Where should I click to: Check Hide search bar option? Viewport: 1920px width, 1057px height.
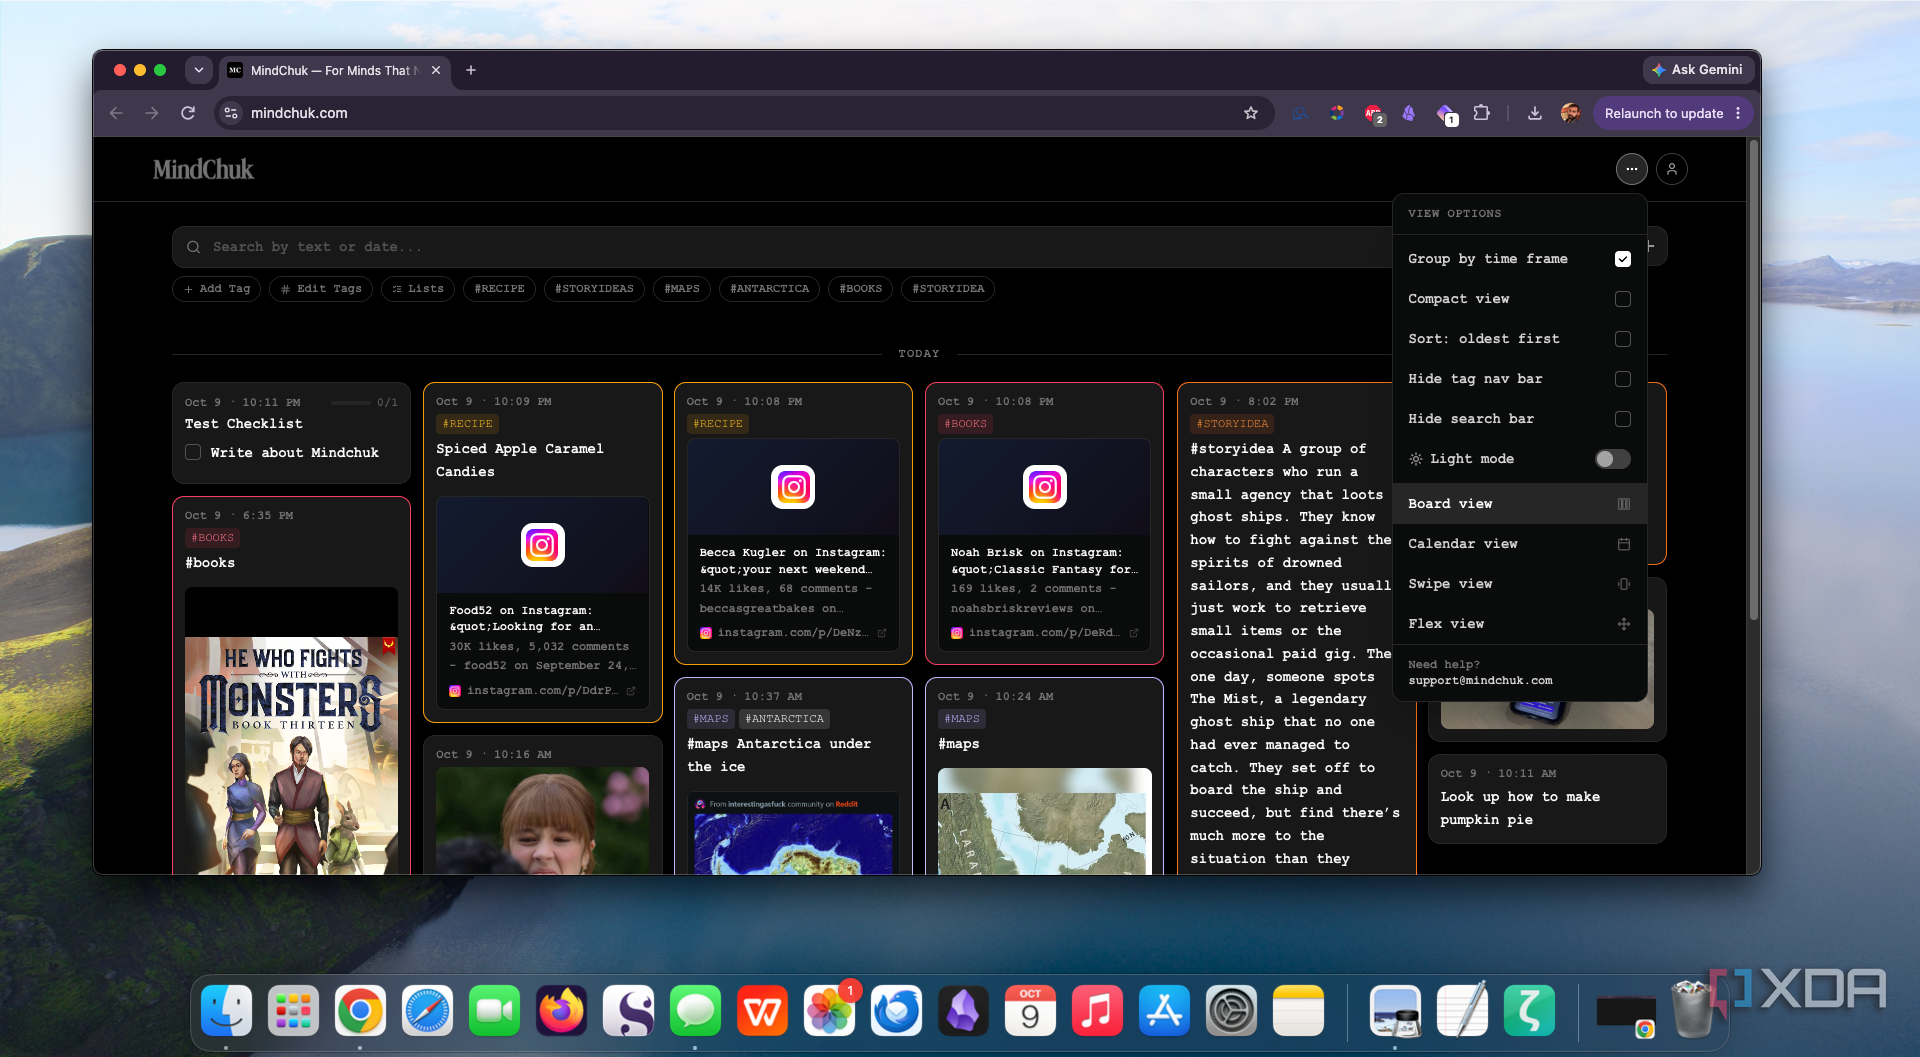tap(1622, 419)
